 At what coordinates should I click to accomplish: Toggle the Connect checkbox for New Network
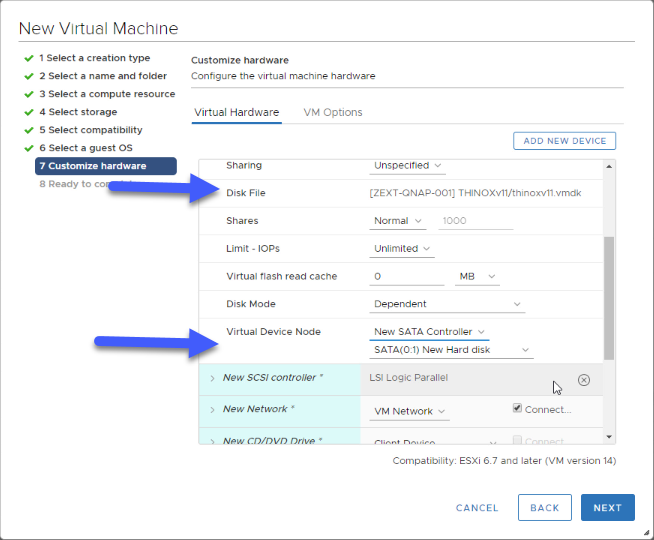pos(517,408)
